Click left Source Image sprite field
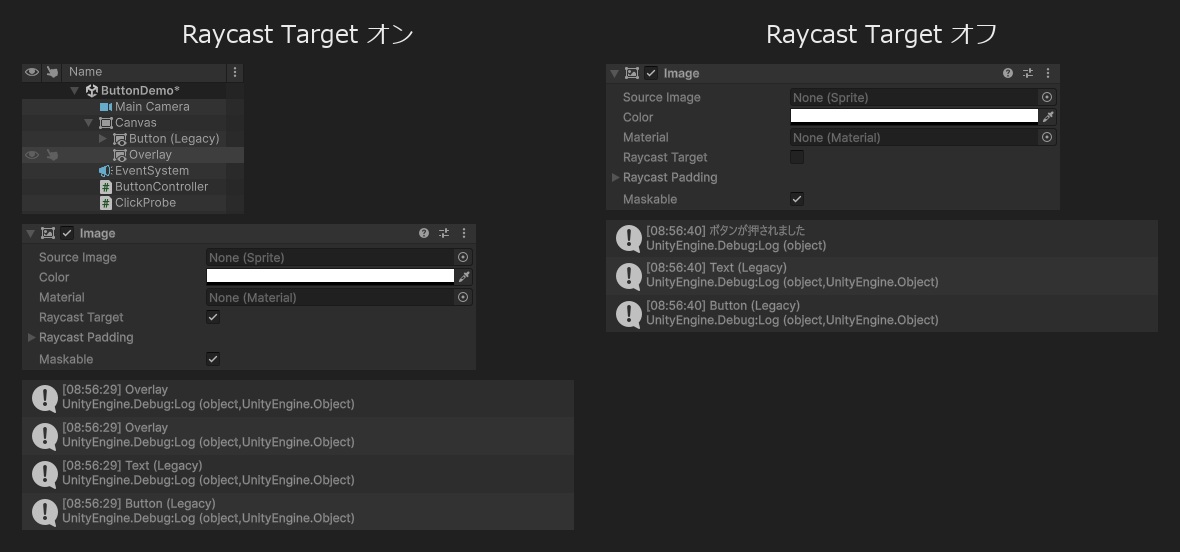The image size is (1180, 552). point(330,257)
